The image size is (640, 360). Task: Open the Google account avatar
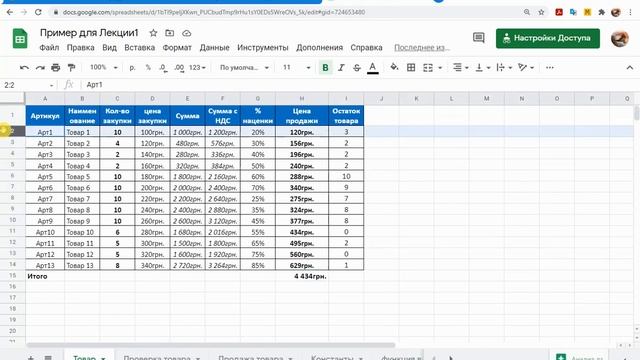click(620, 38)
